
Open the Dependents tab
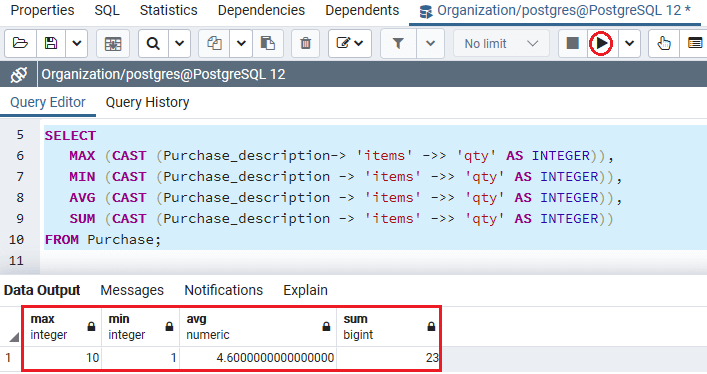point(362,10)
